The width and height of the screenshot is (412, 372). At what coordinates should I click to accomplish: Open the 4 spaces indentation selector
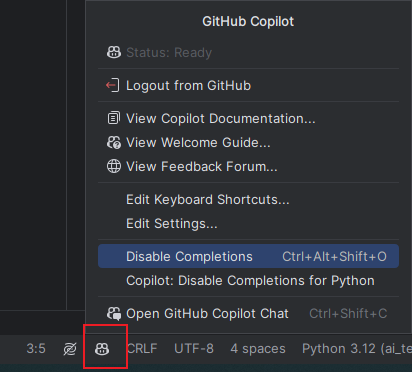pos(258,349)
